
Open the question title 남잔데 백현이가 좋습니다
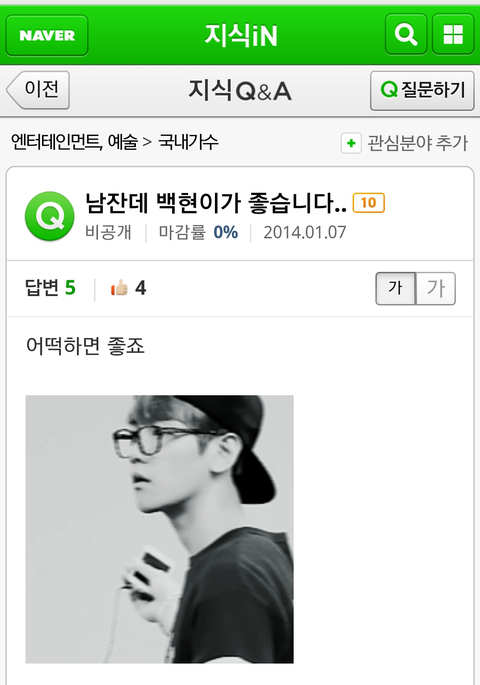pos(216,203)
